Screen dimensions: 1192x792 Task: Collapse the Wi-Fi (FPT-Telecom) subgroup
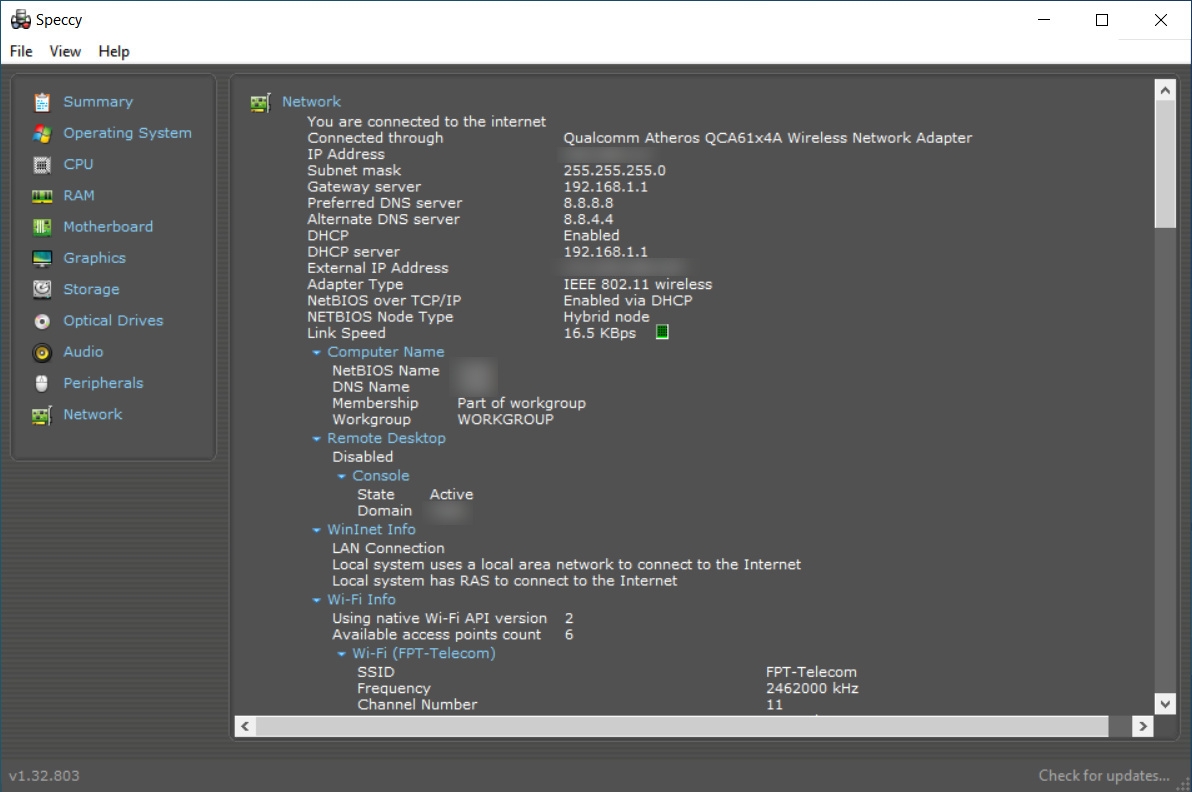[x=341, y=654]
